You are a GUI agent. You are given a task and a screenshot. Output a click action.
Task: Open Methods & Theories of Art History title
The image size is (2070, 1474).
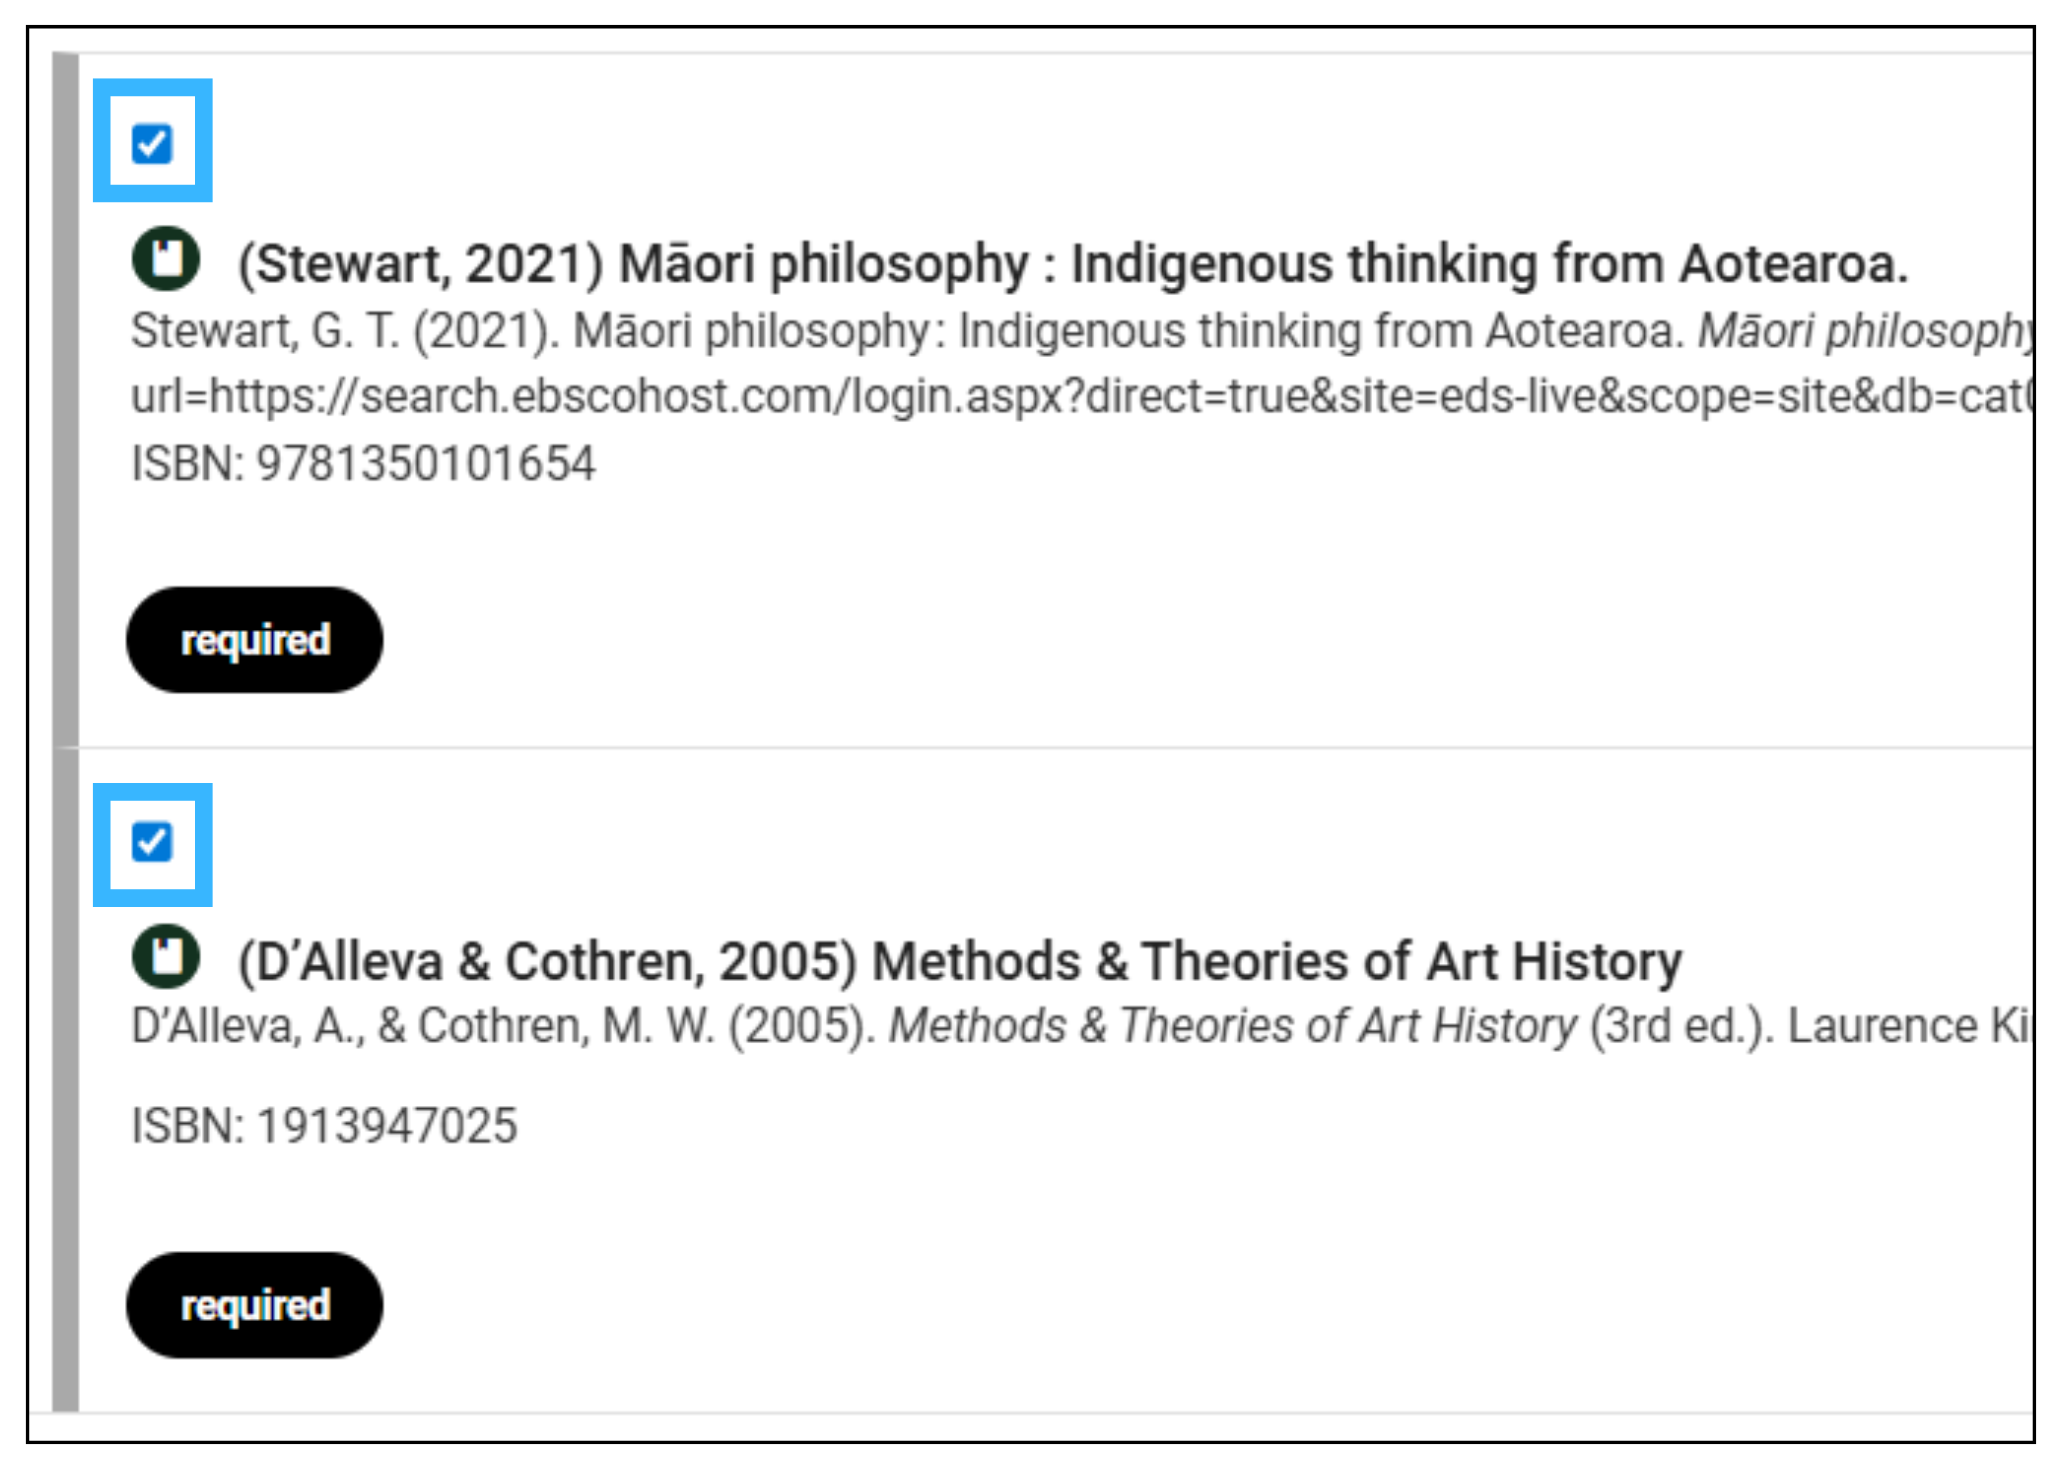(960, 962)
